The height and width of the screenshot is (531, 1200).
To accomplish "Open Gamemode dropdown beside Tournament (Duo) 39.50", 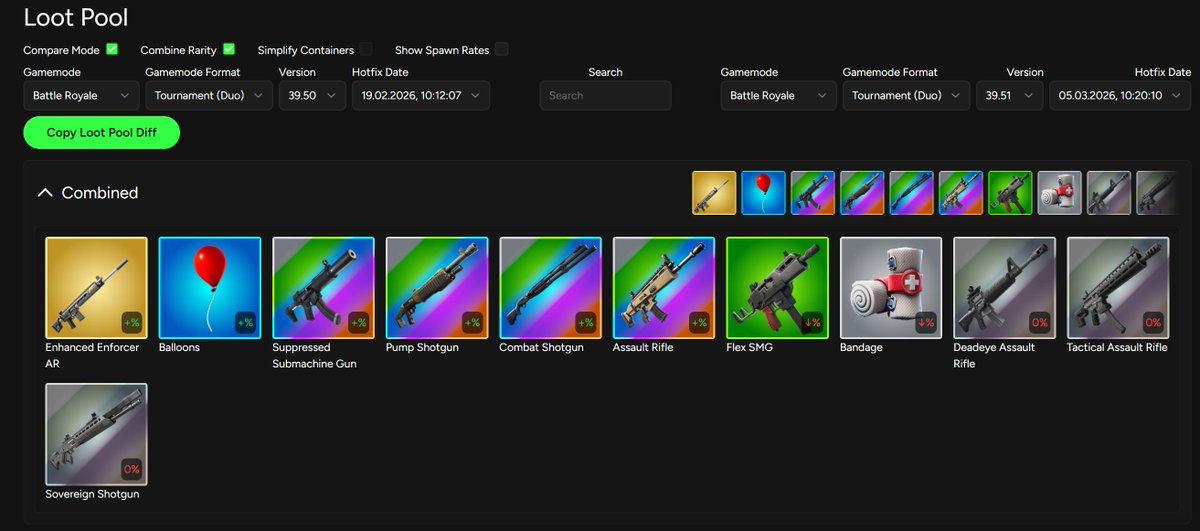I will click(81, 95).
